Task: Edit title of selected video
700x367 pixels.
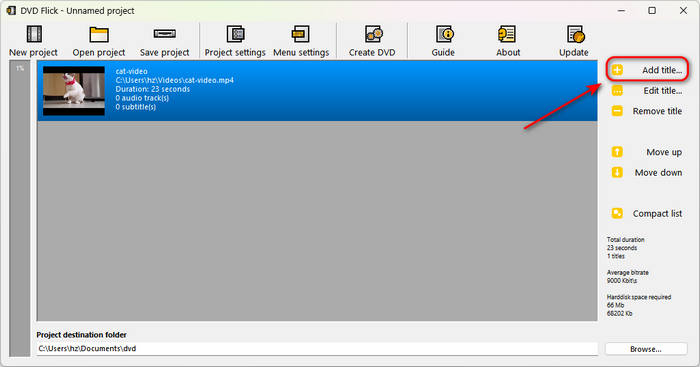Action: [647, 91]
